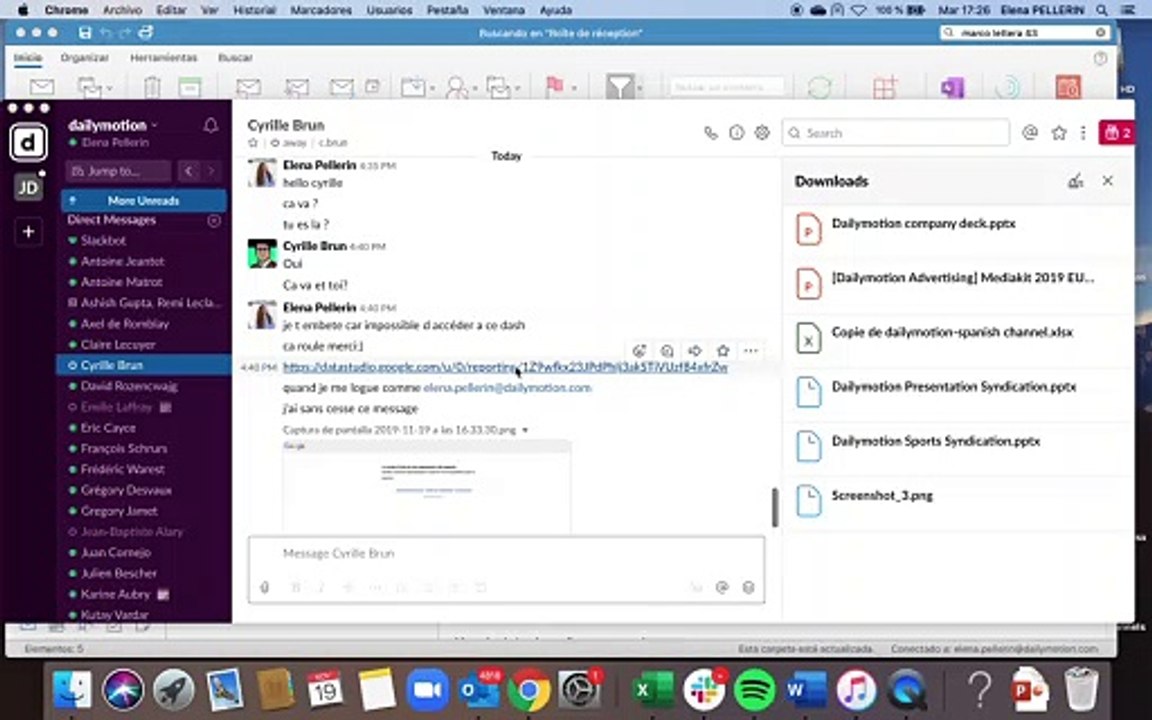The height and width of the screenshot is (720, 1152).
Task: Open the What's New gift button
Action: (1117, 133)
